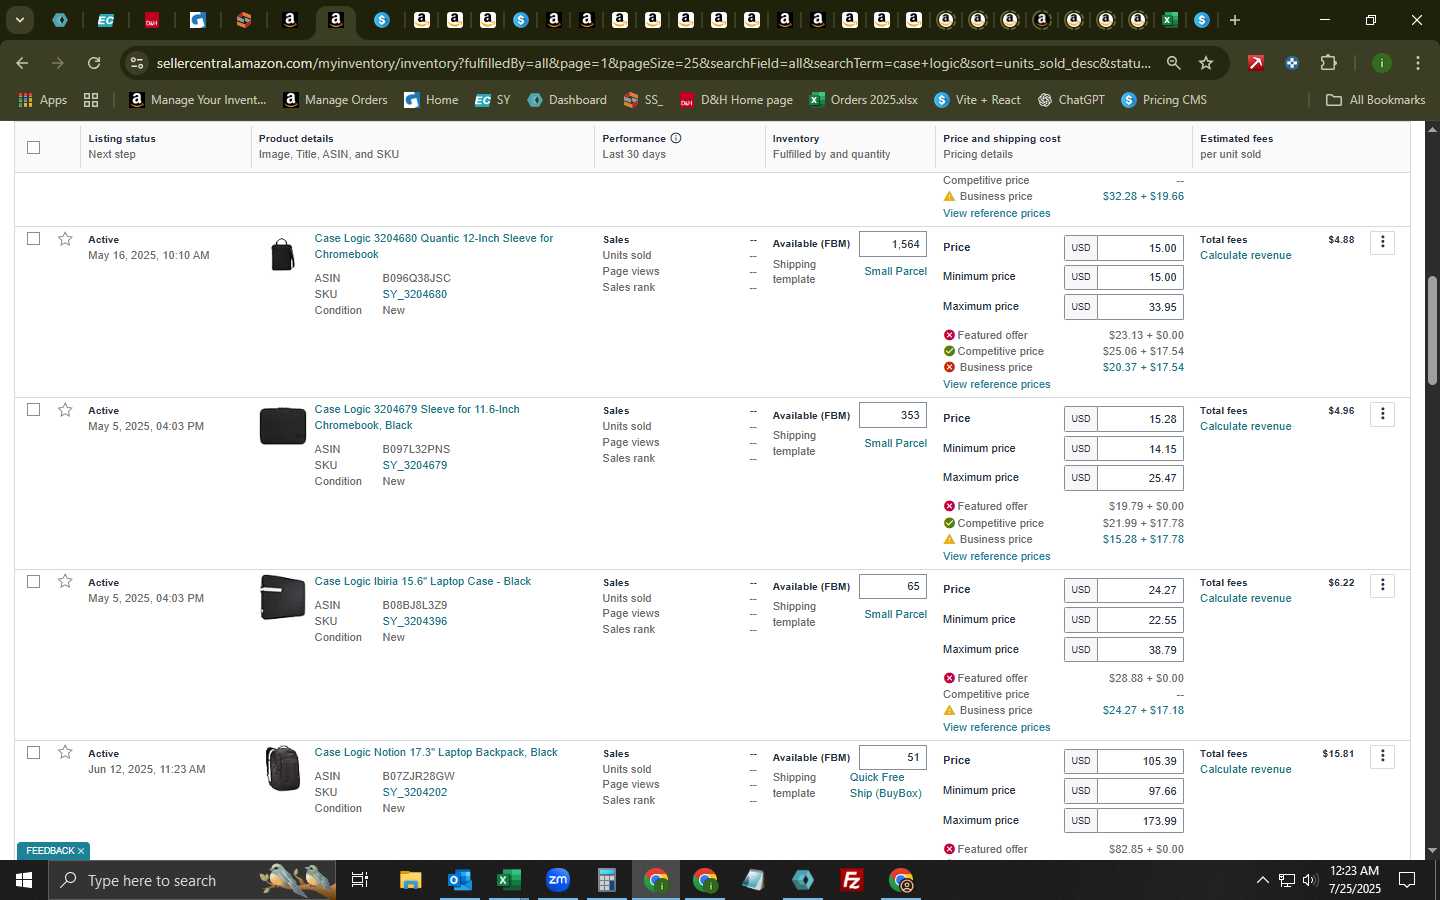Open Manage Orders bookmark

click(x=335, y=100)
